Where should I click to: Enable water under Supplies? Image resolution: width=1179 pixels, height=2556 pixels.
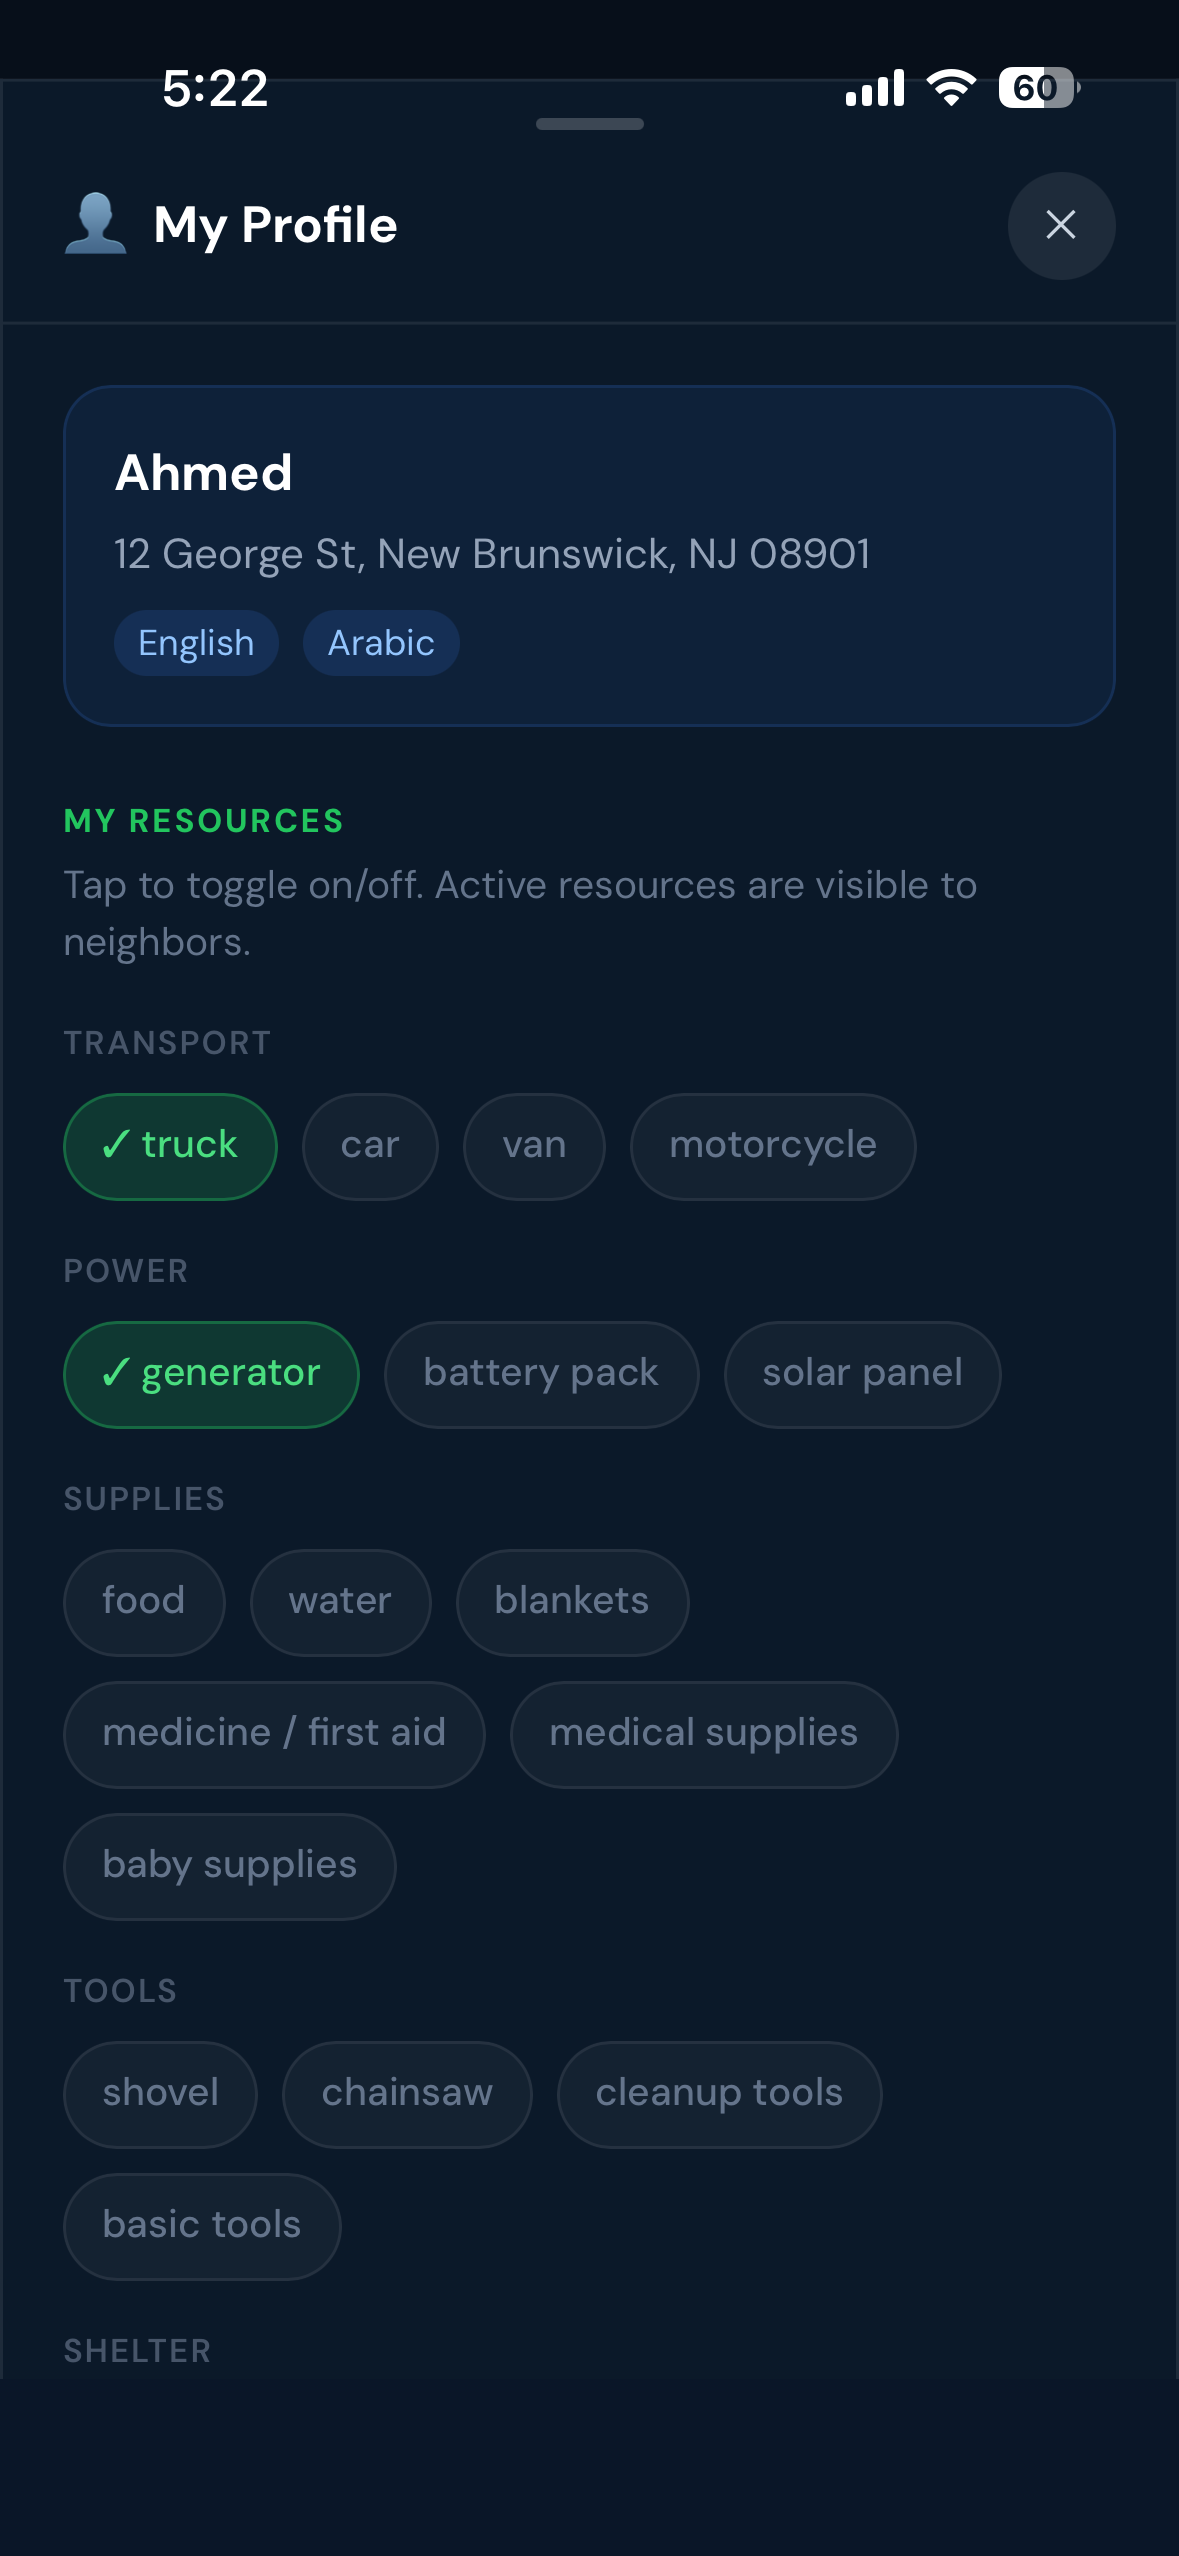pyautogui.click(x=340, y=1602)
